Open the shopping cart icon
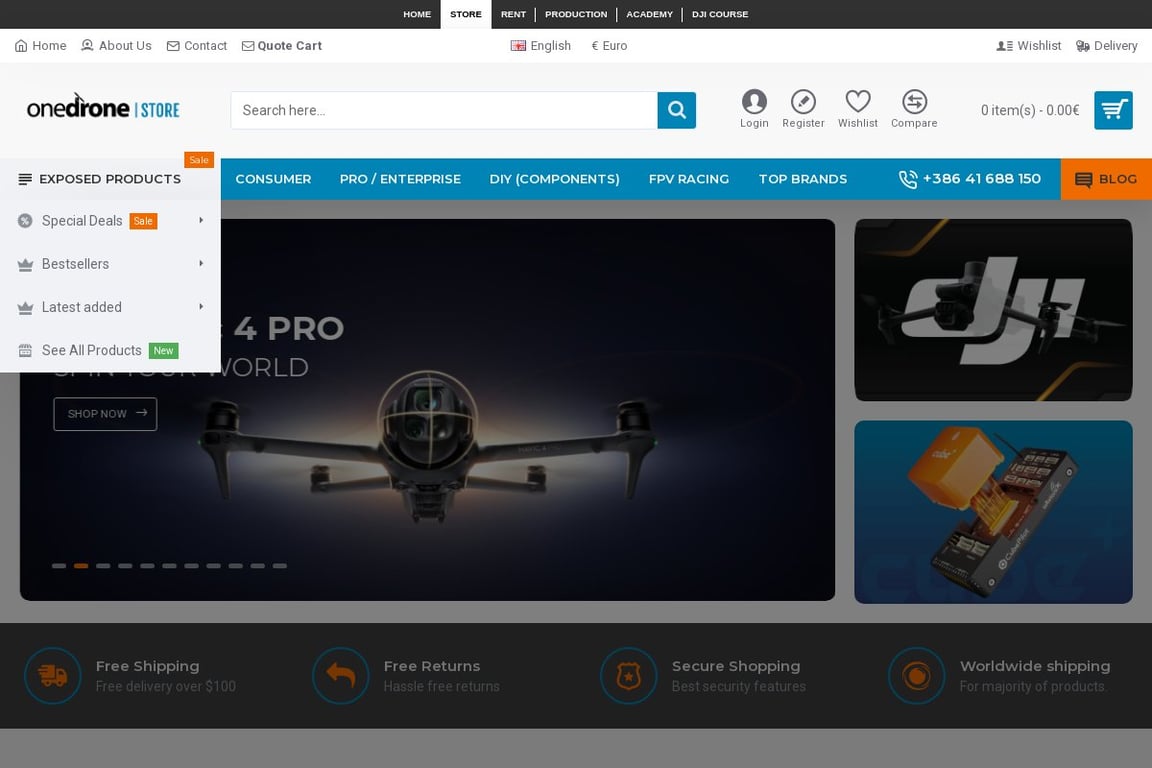Viewport: 1152px width, 768px height. coord(1113,110)
